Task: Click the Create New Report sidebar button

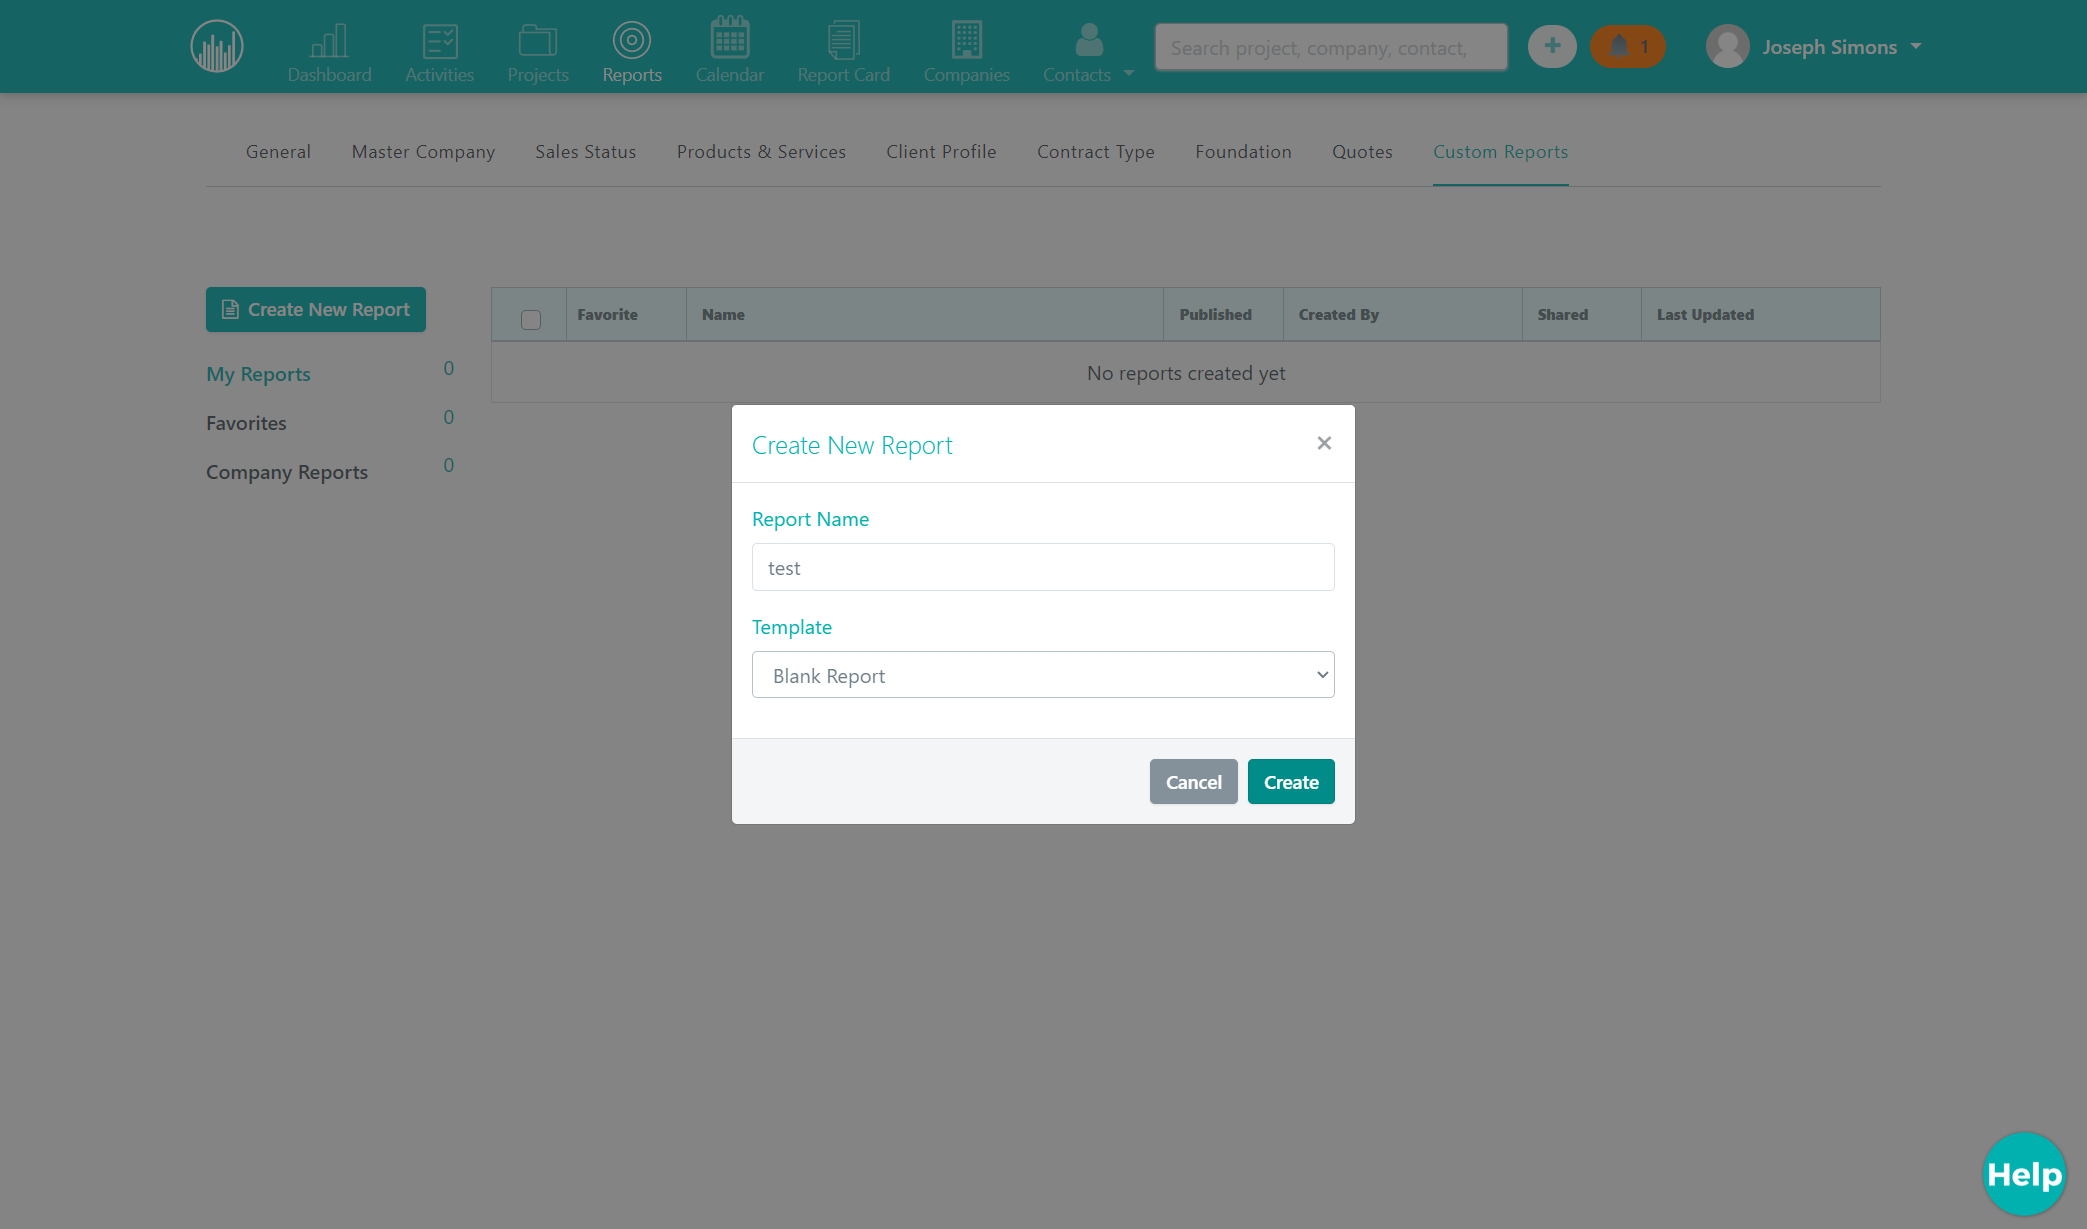Action: point(316,310)
